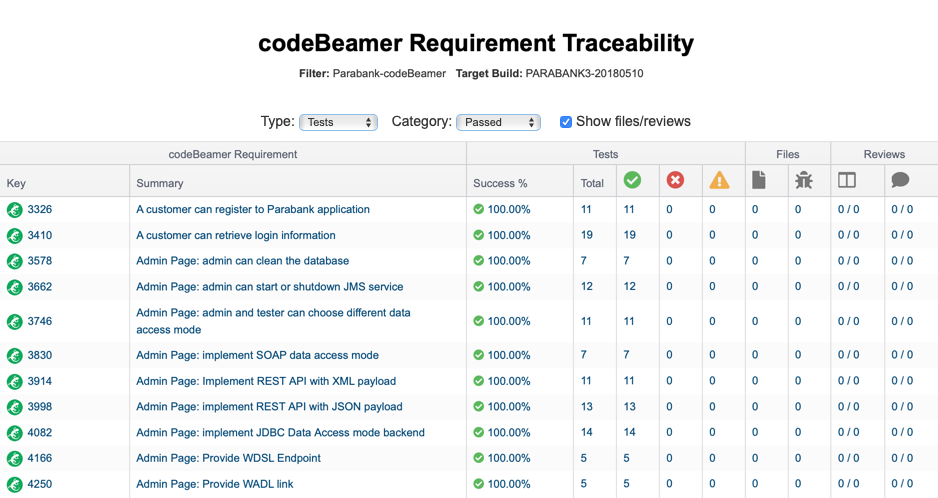Open 'Admin Page: Provide WADL link' summary
938x498 pixels.
click(215, 484)
